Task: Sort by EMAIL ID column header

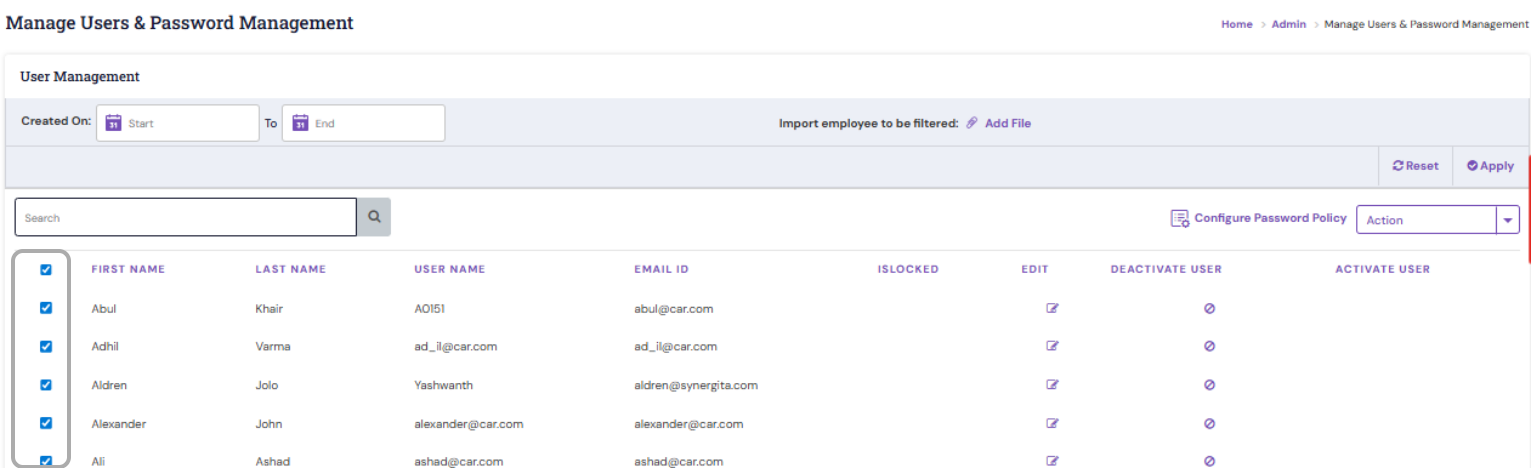Action: pos(662,269)
